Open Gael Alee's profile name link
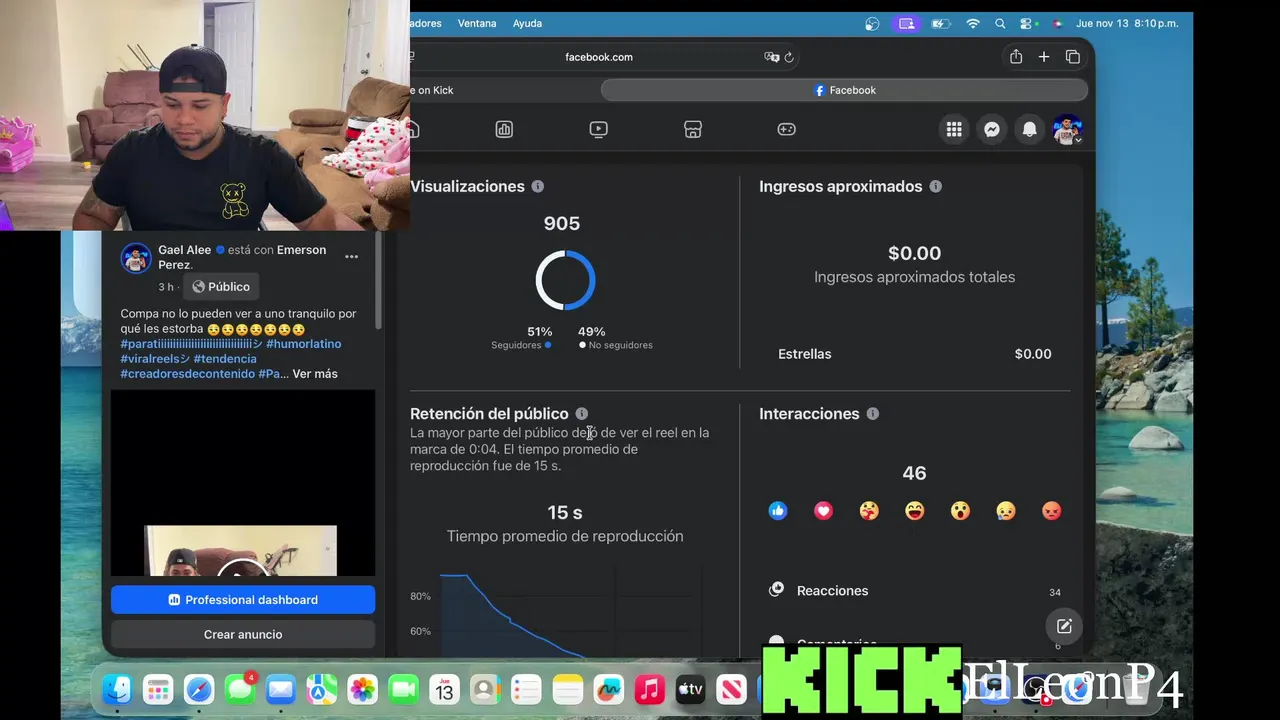 (184, 250)
